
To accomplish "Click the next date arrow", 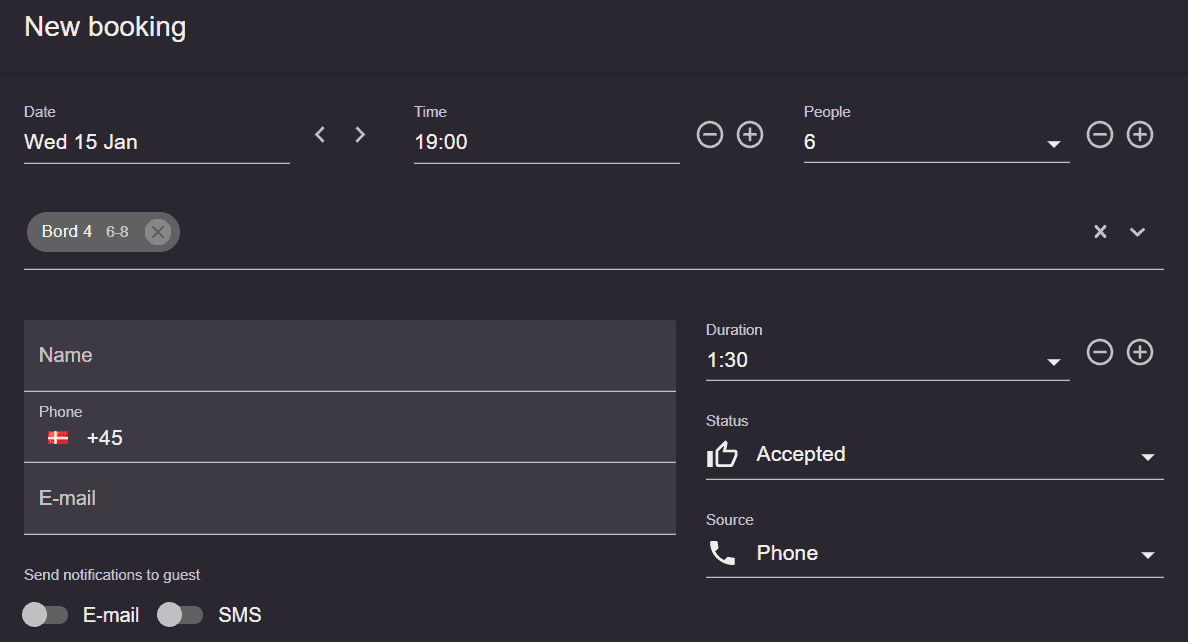I will click(x=359, y=134).
